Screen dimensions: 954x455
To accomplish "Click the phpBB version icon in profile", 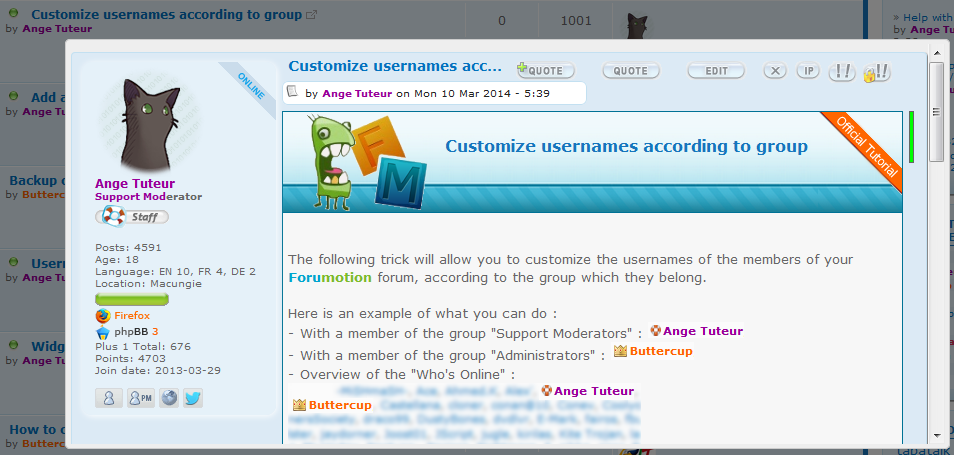I will 103,332.
